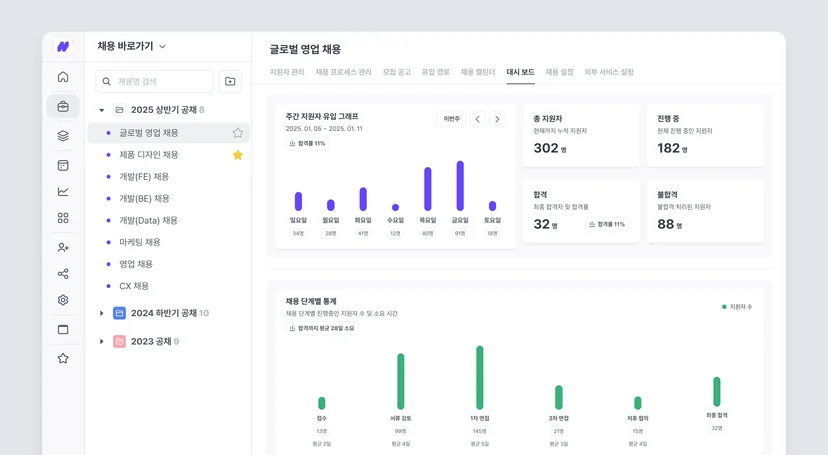Viewport: 828px width, 455px height.
Task: Go to the home icon in the sidebar
Action: (63, 77)
